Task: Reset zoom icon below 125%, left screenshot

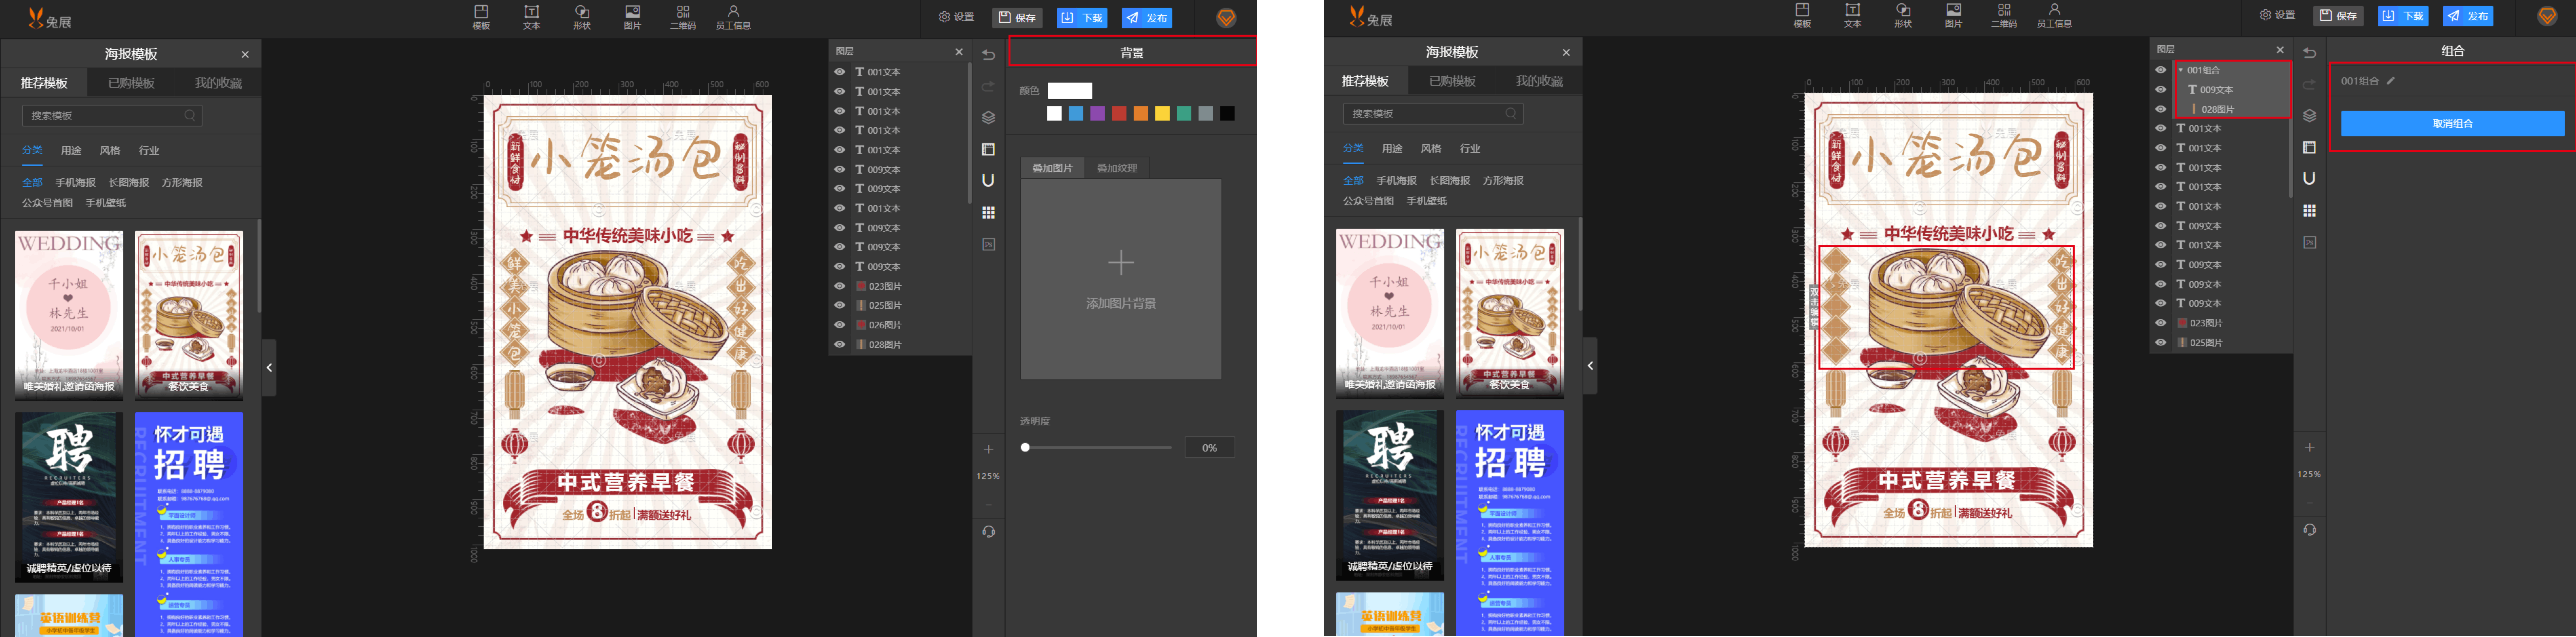Action: click(x=988, y=532)
